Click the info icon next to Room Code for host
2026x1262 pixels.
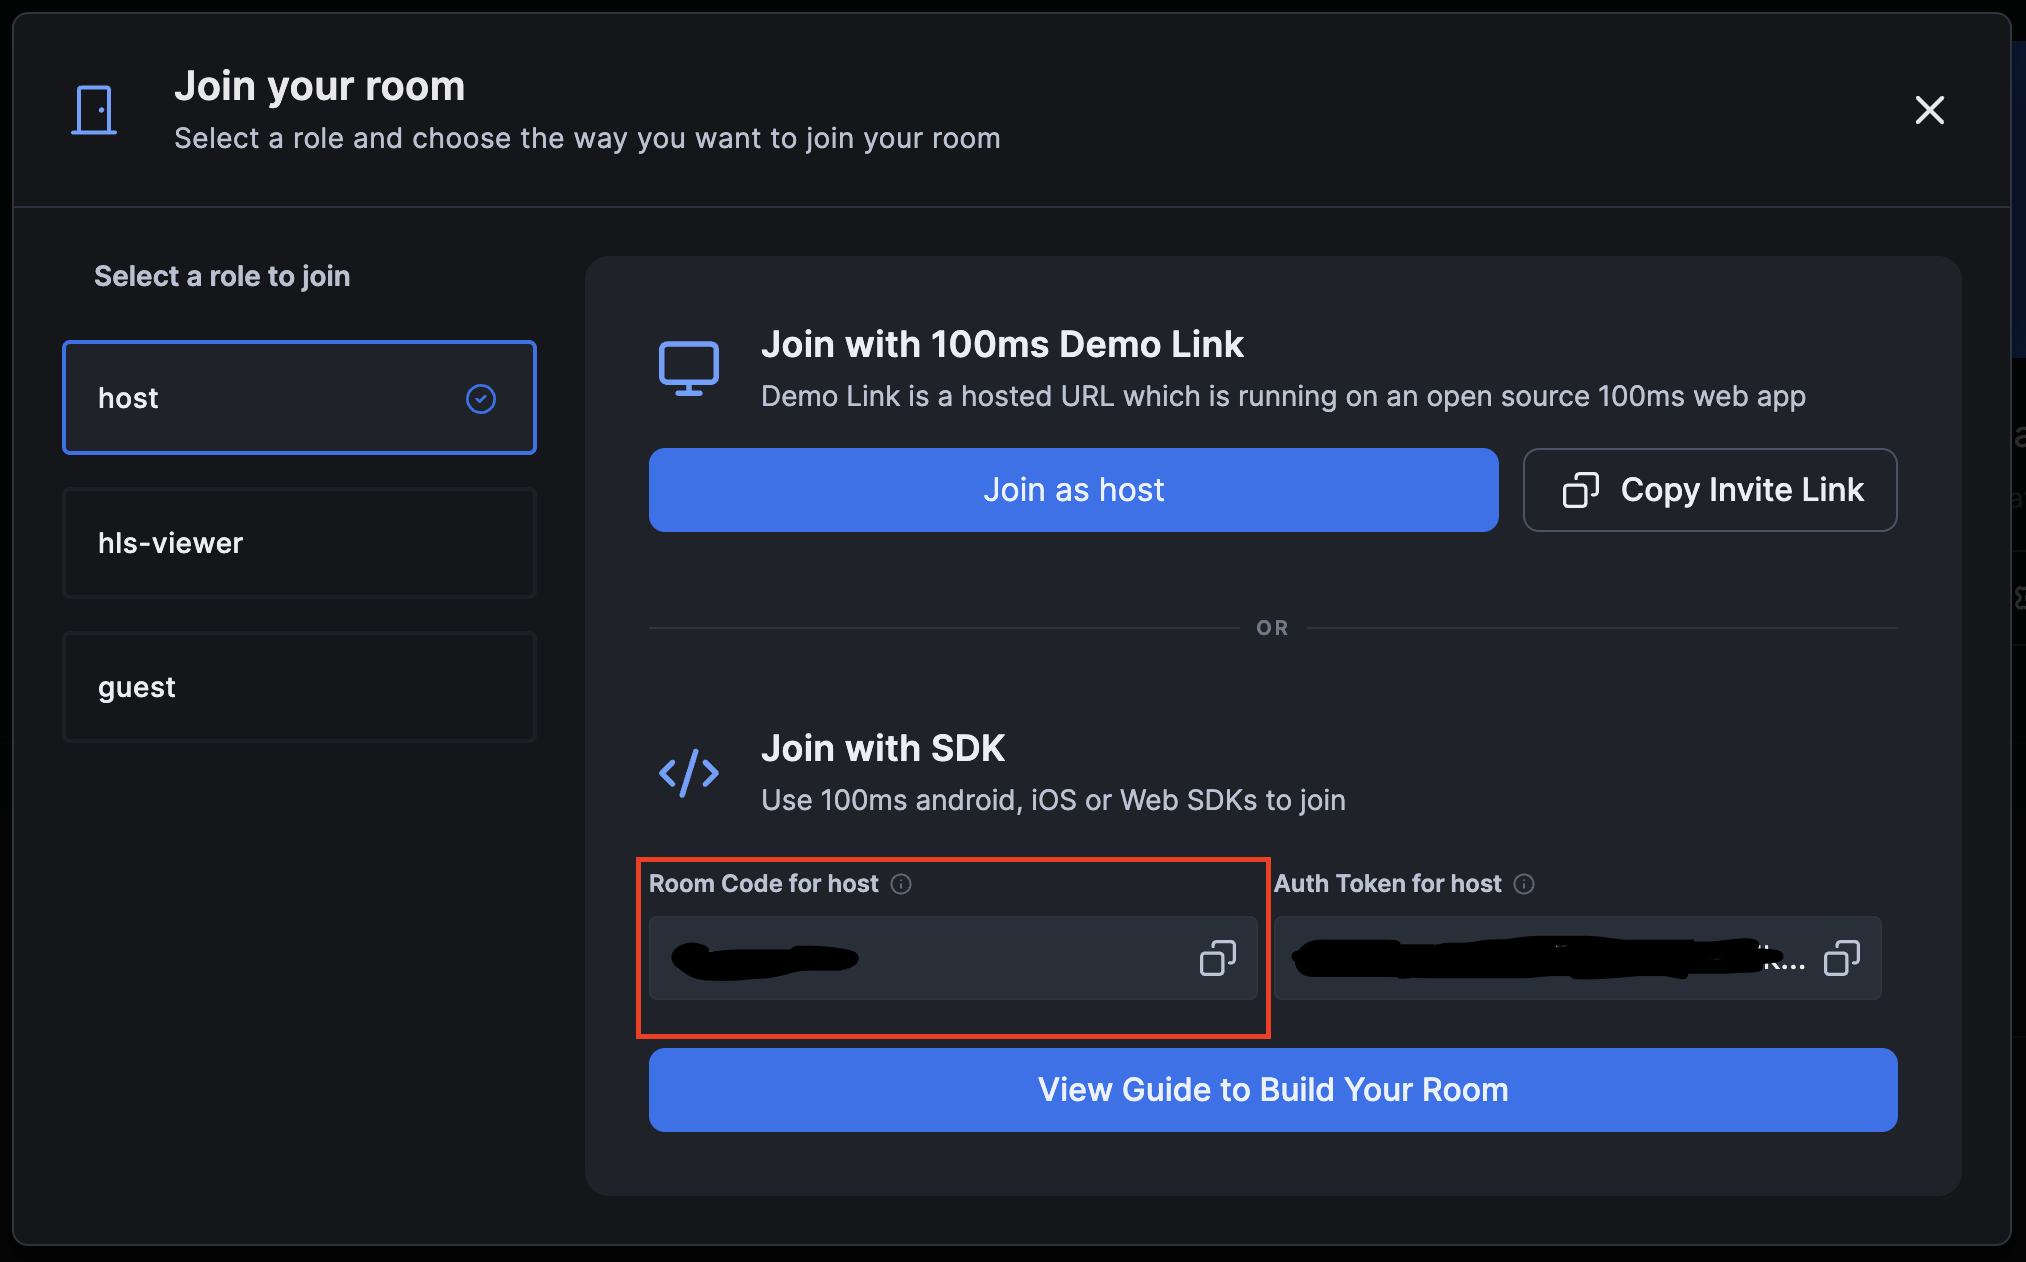coord(903,884)
